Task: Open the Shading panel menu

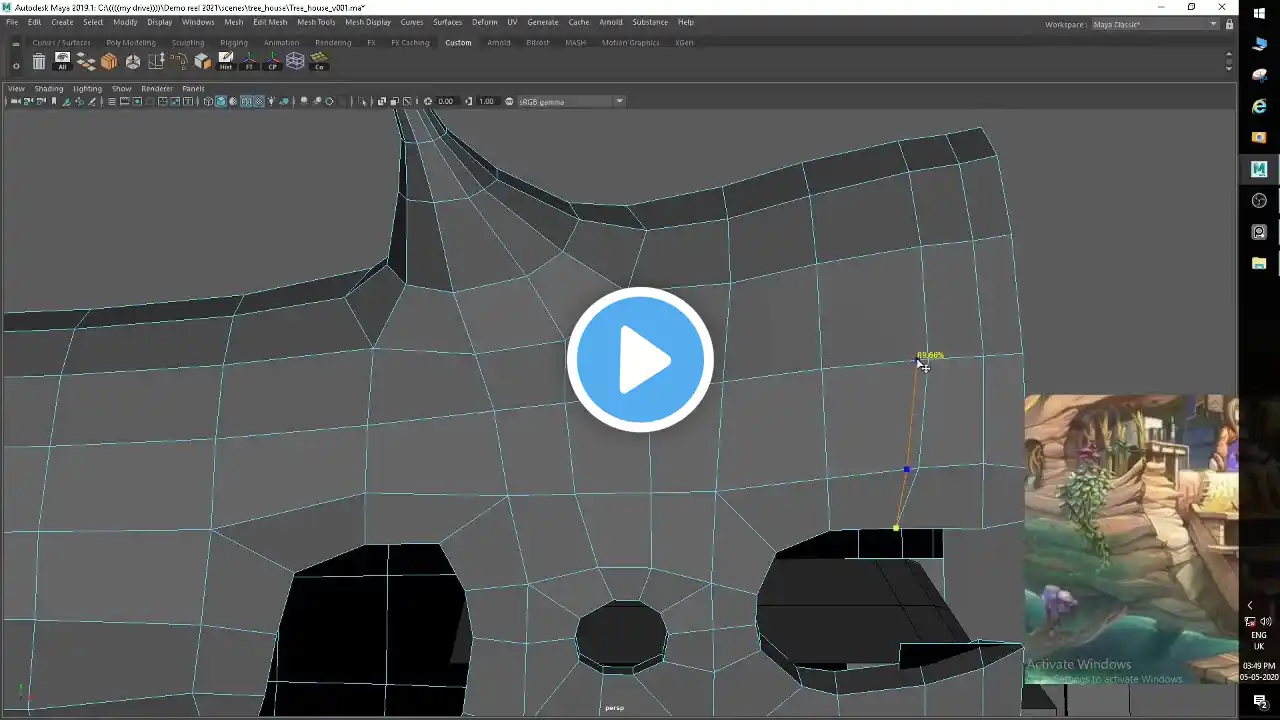Action: coord(49,88)
